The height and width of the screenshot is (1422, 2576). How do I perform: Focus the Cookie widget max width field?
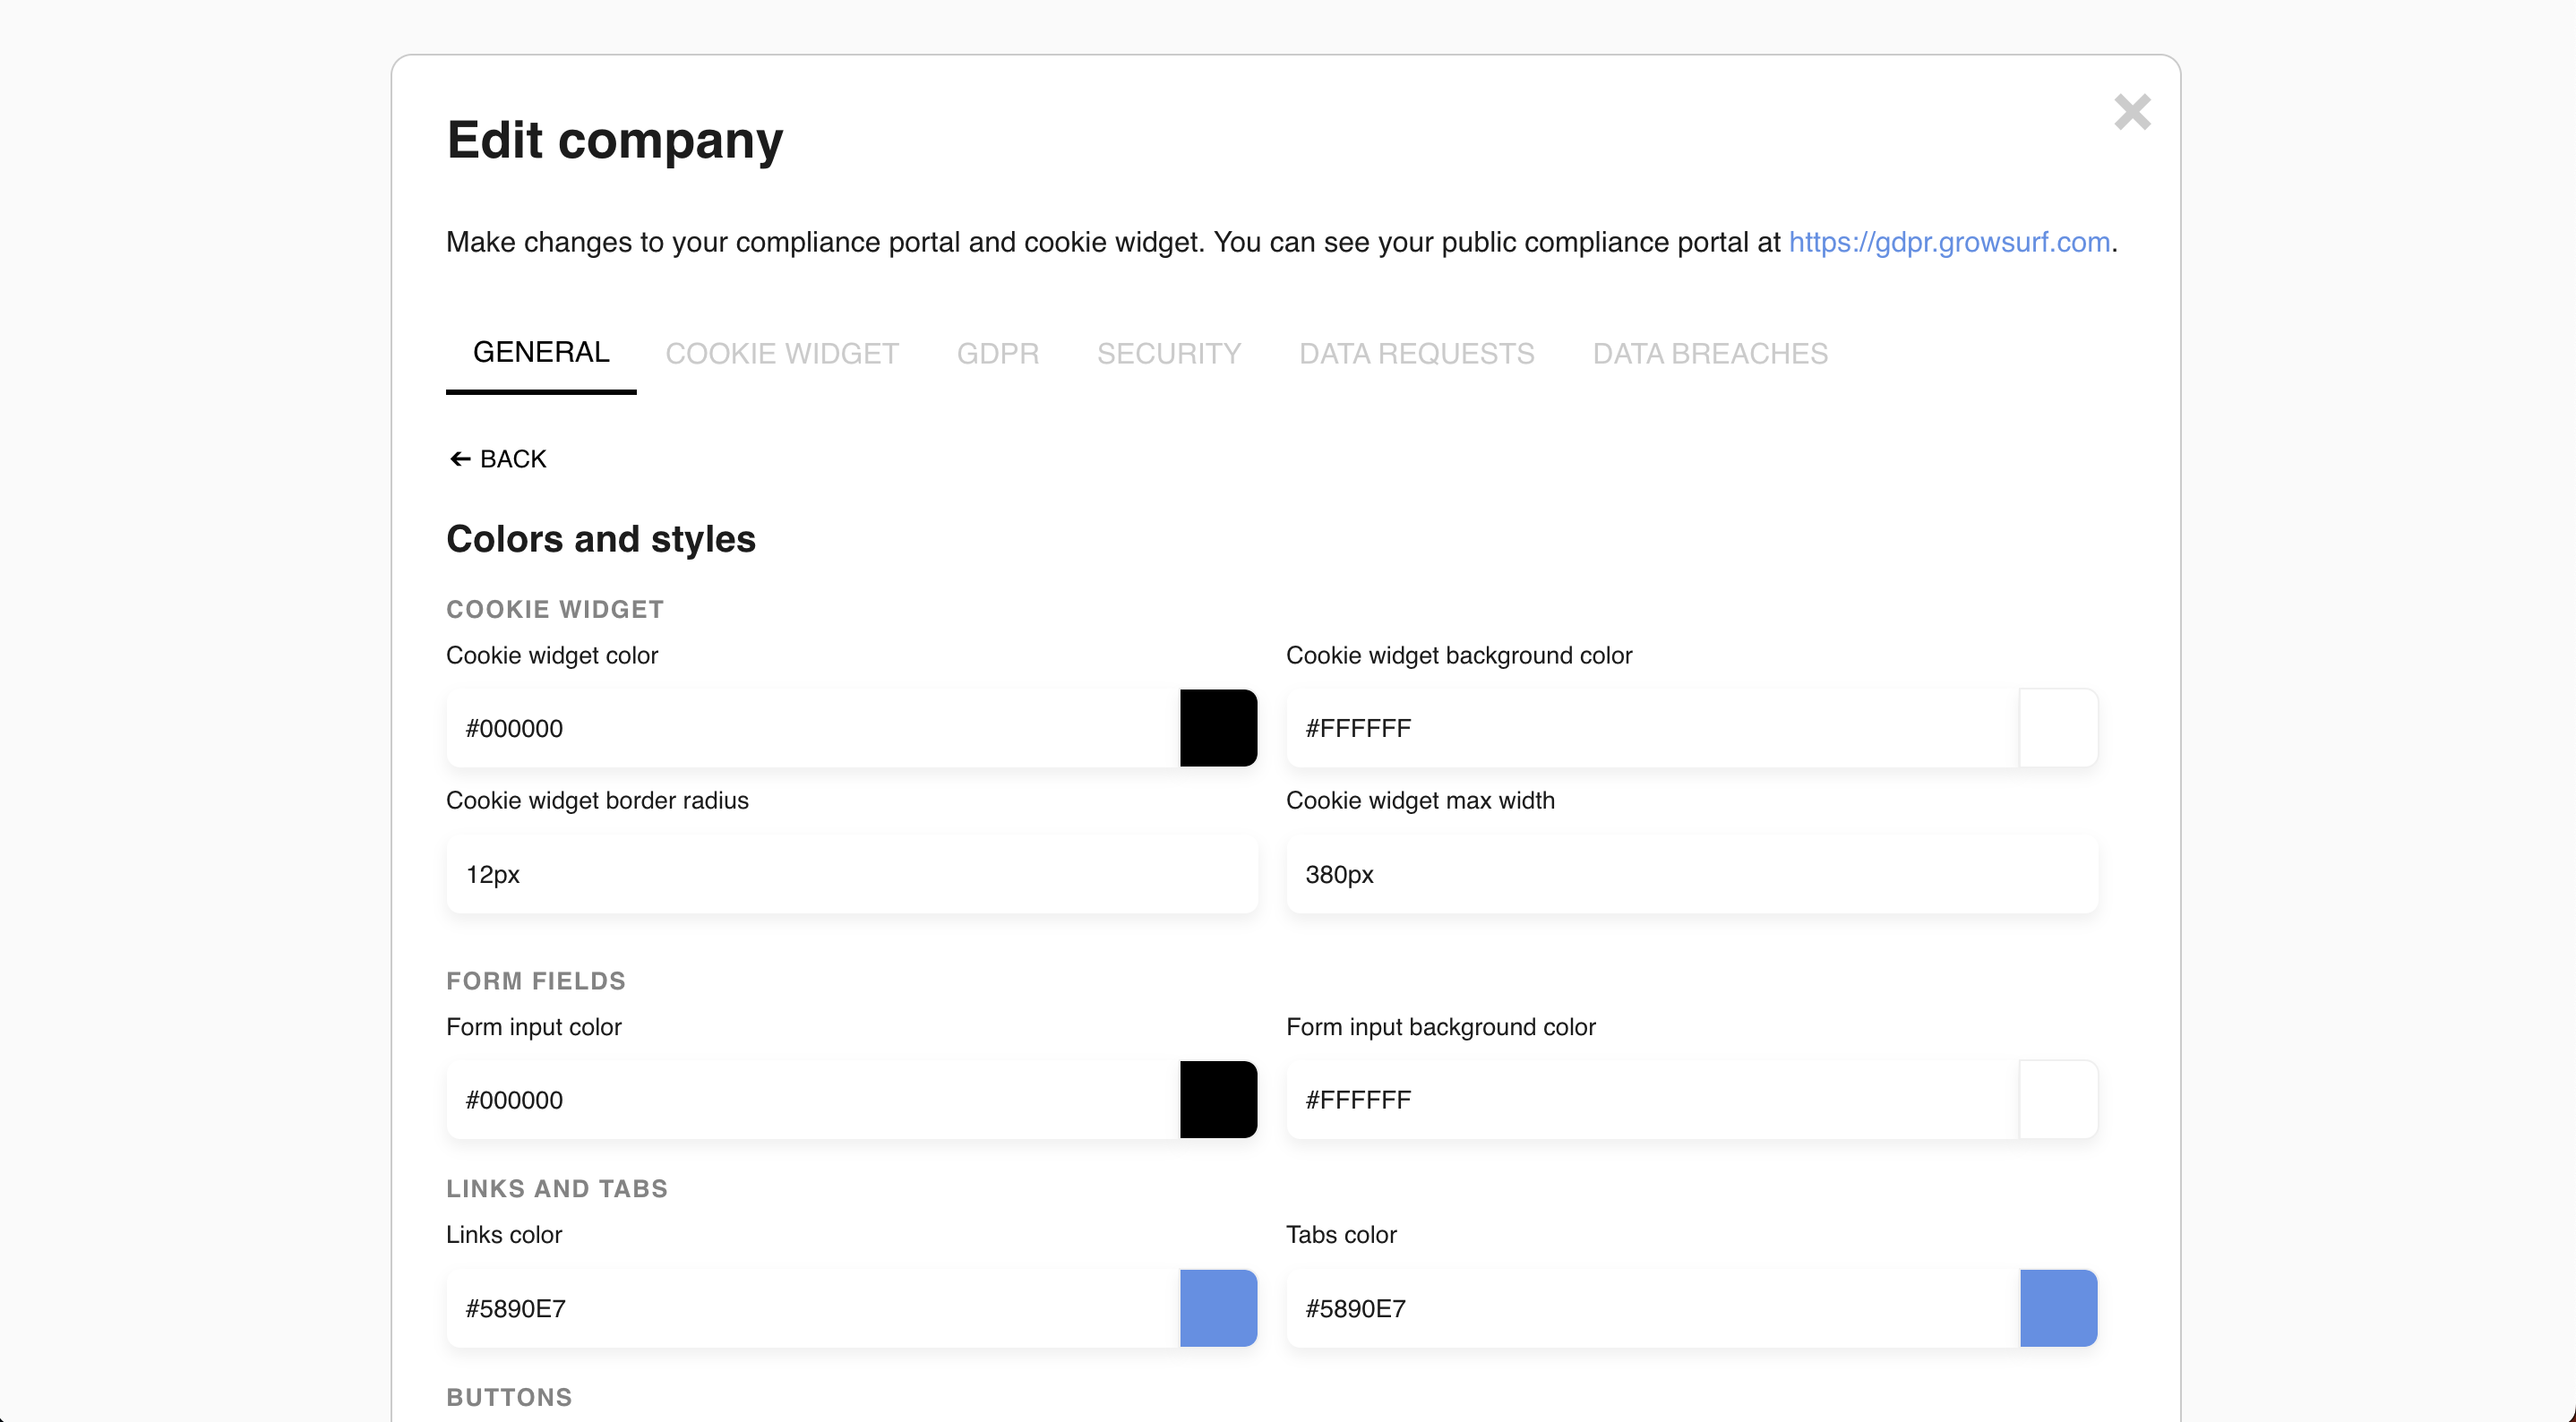[x=1690, y=875]
